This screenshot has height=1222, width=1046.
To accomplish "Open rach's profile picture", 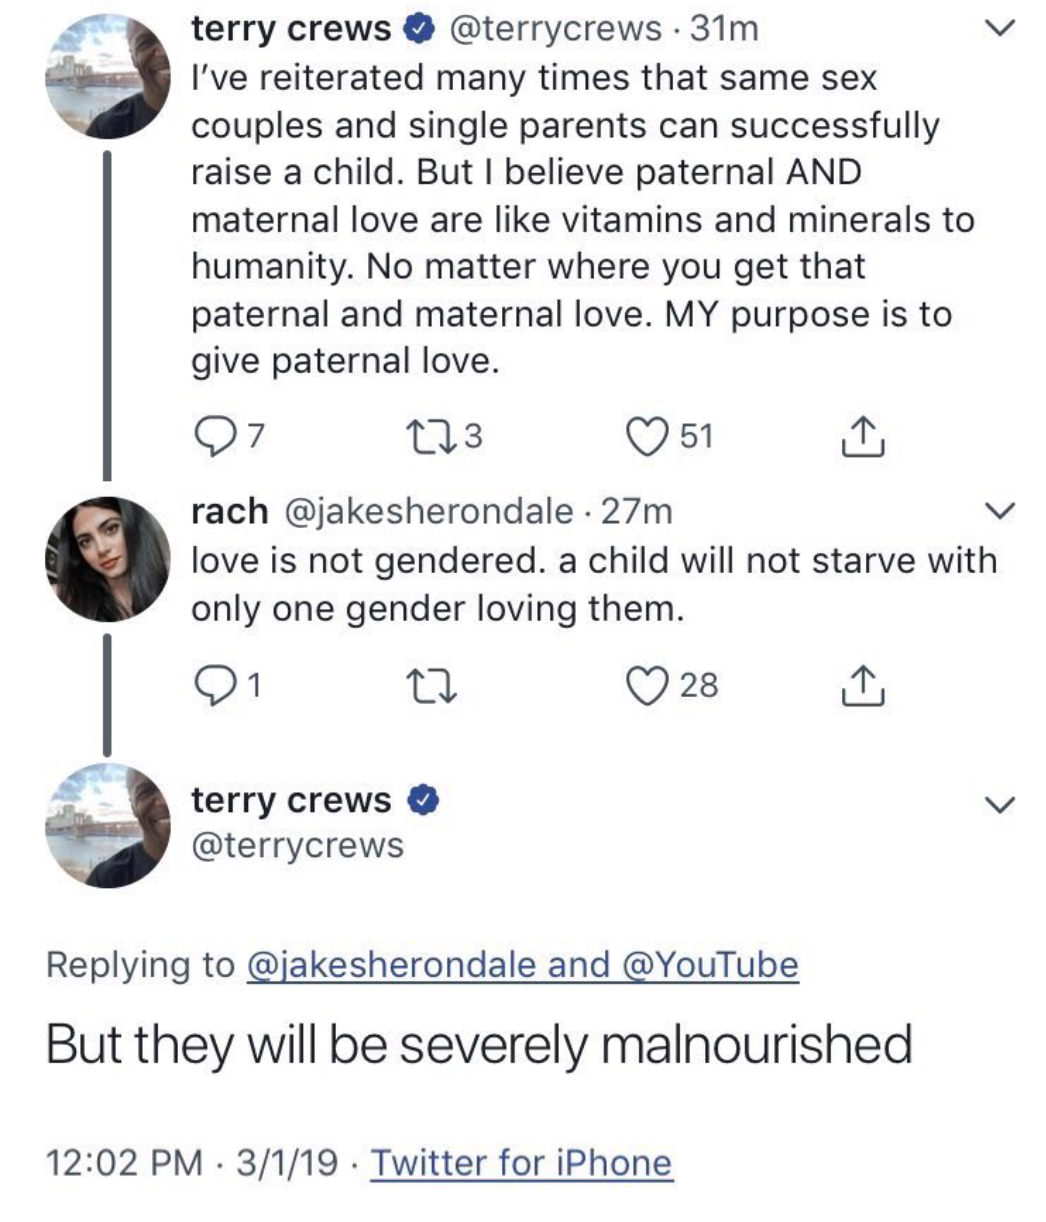I will [108, 559].
